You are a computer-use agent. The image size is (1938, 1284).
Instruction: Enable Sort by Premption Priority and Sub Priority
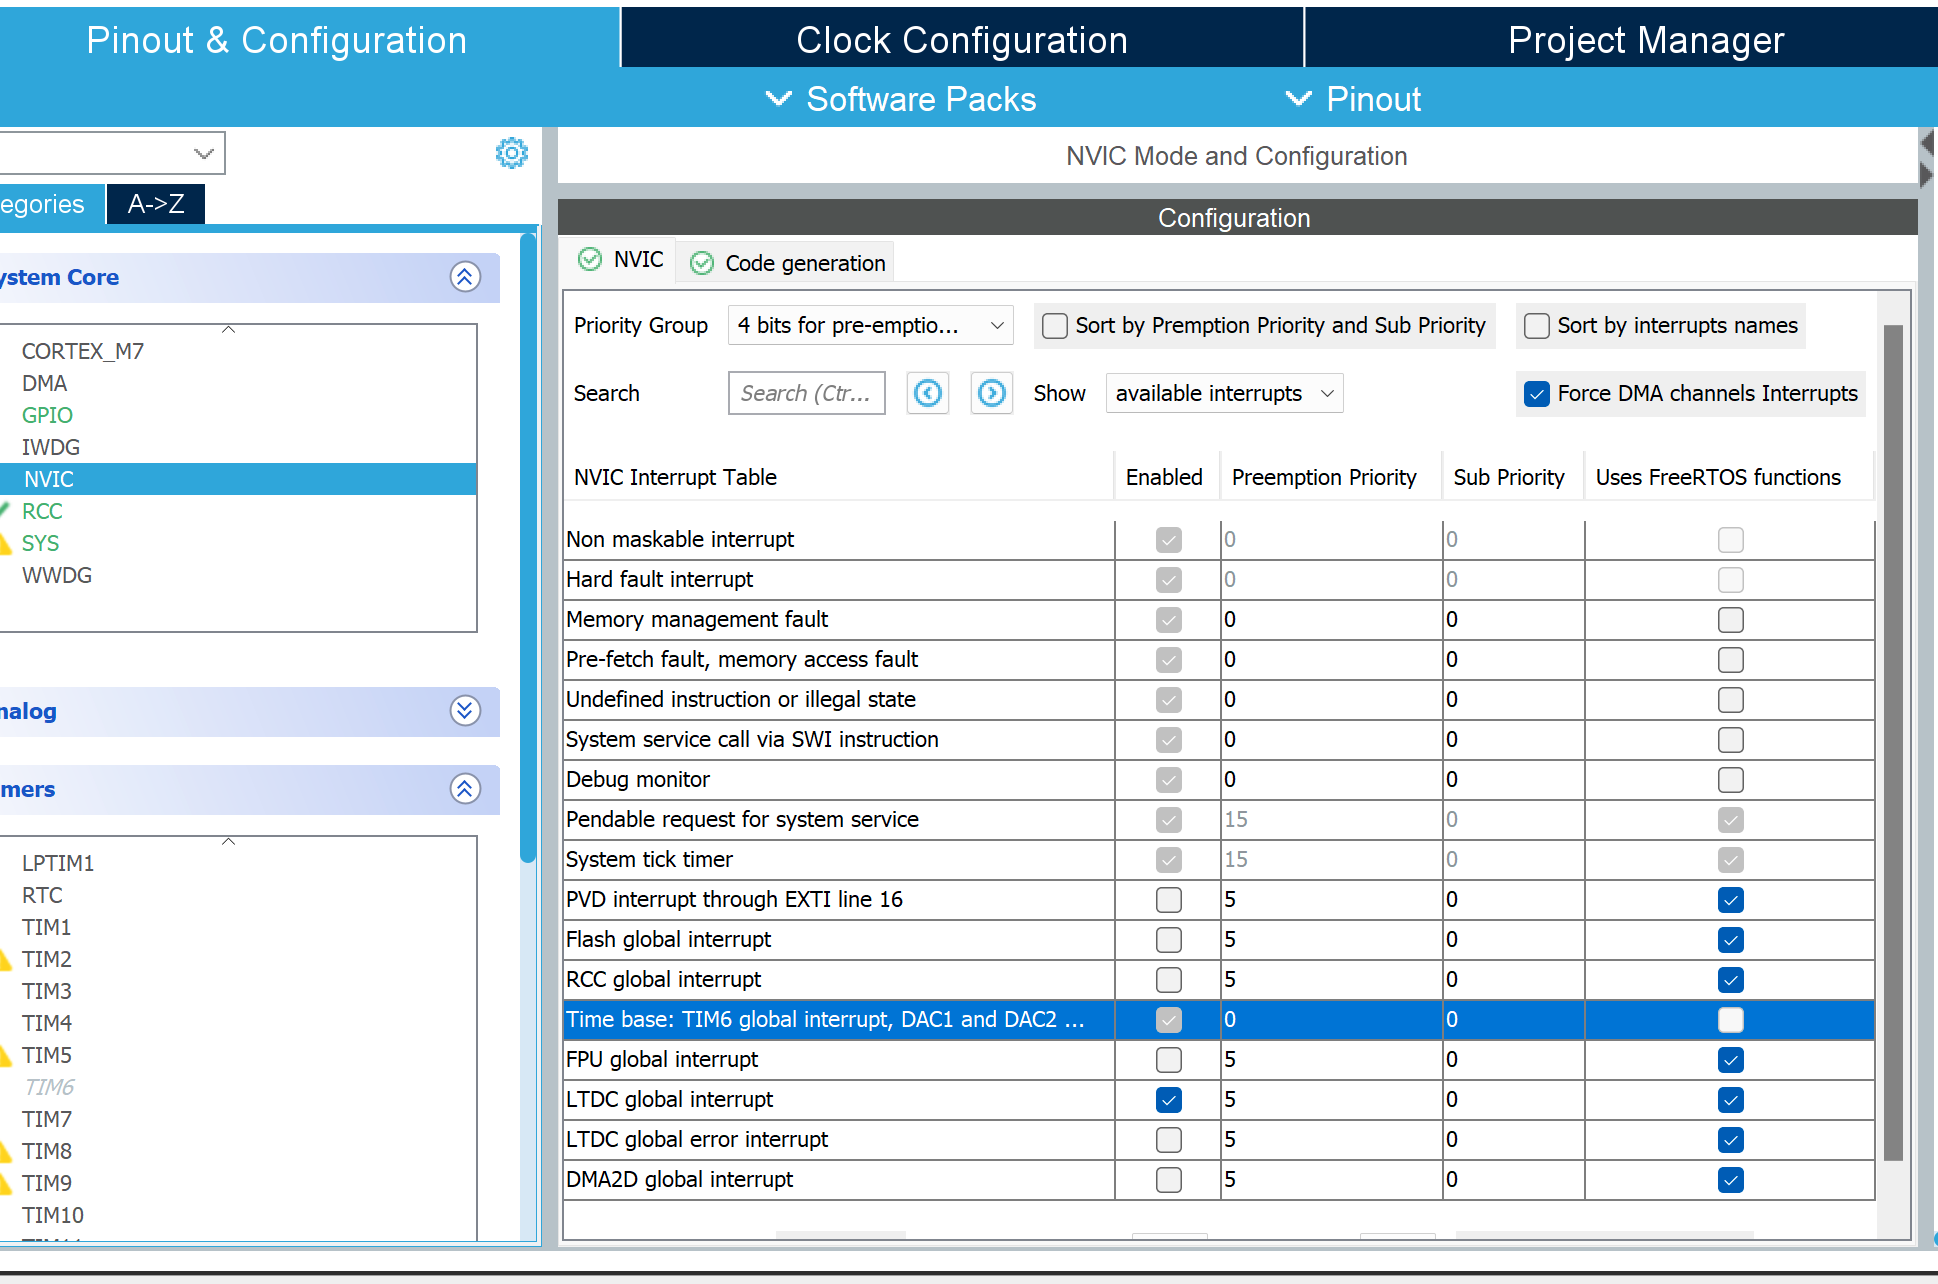(1055, 326)
